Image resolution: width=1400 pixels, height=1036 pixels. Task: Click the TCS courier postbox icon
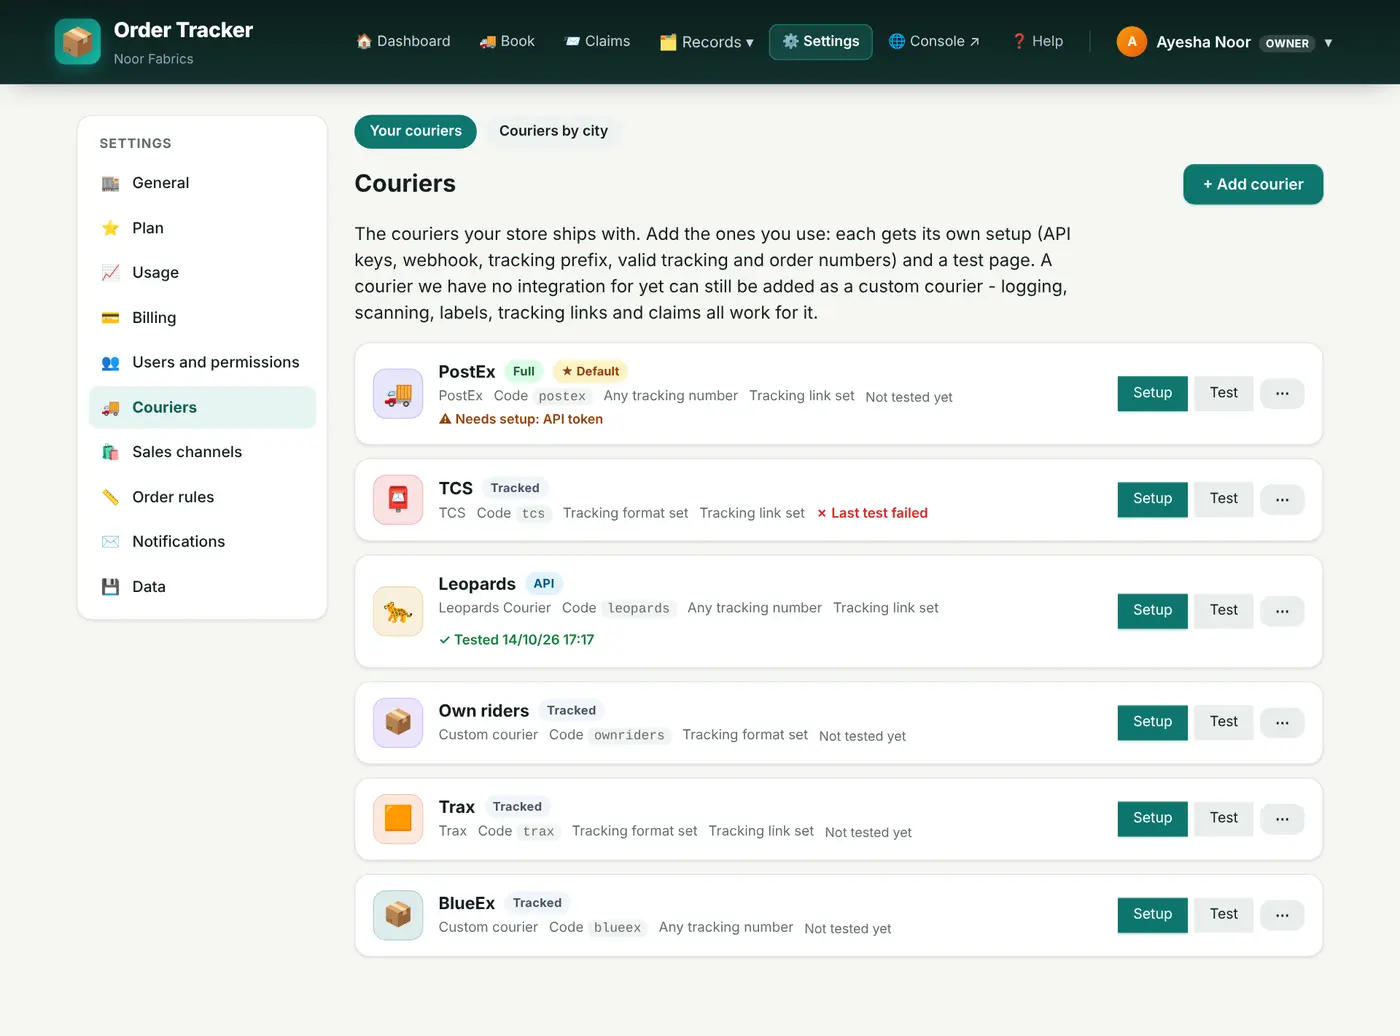[x=398, y=500]
